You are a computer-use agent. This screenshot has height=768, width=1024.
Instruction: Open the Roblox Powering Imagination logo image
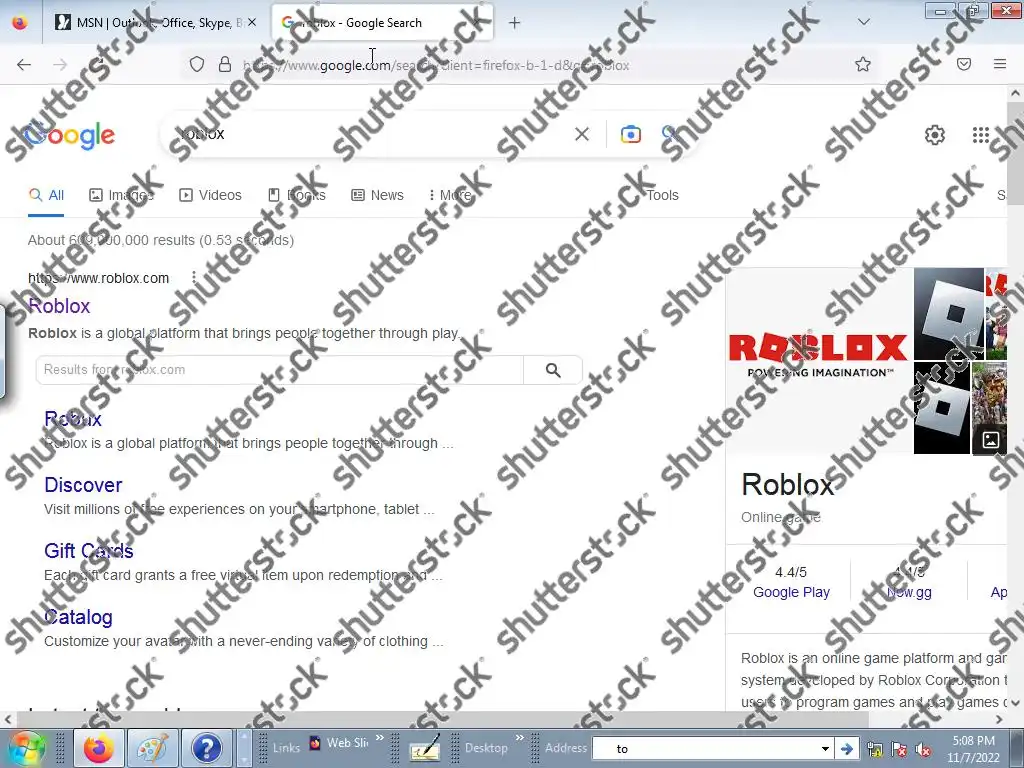pos(819,360)
